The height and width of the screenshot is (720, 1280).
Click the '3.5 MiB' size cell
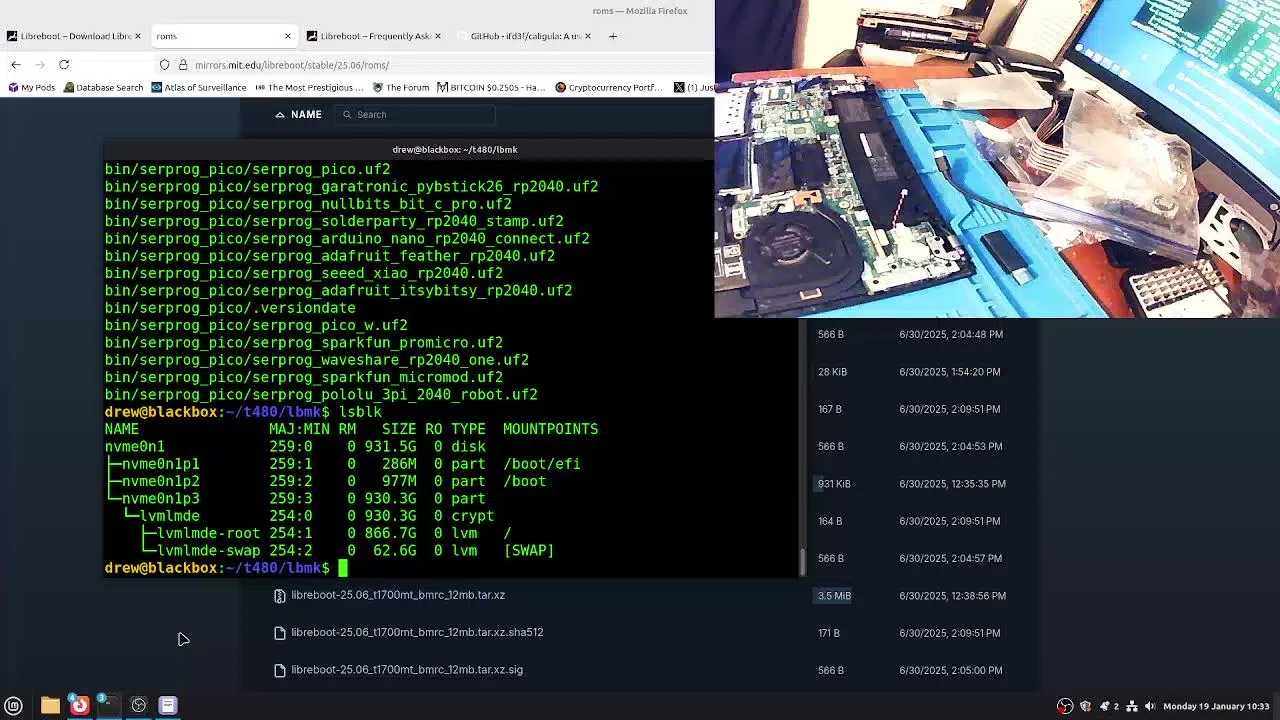pos(834,595)
